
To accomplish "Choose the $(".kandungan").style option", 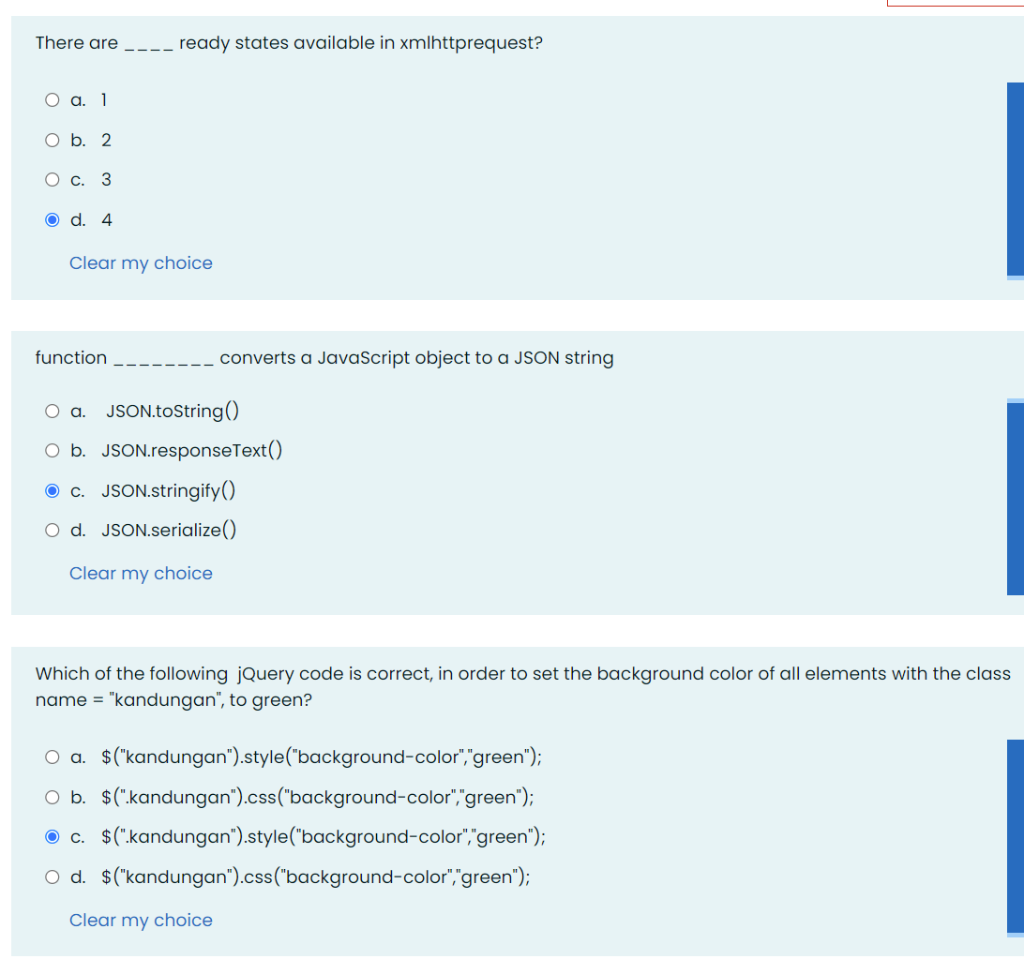I will coord(51,837).
